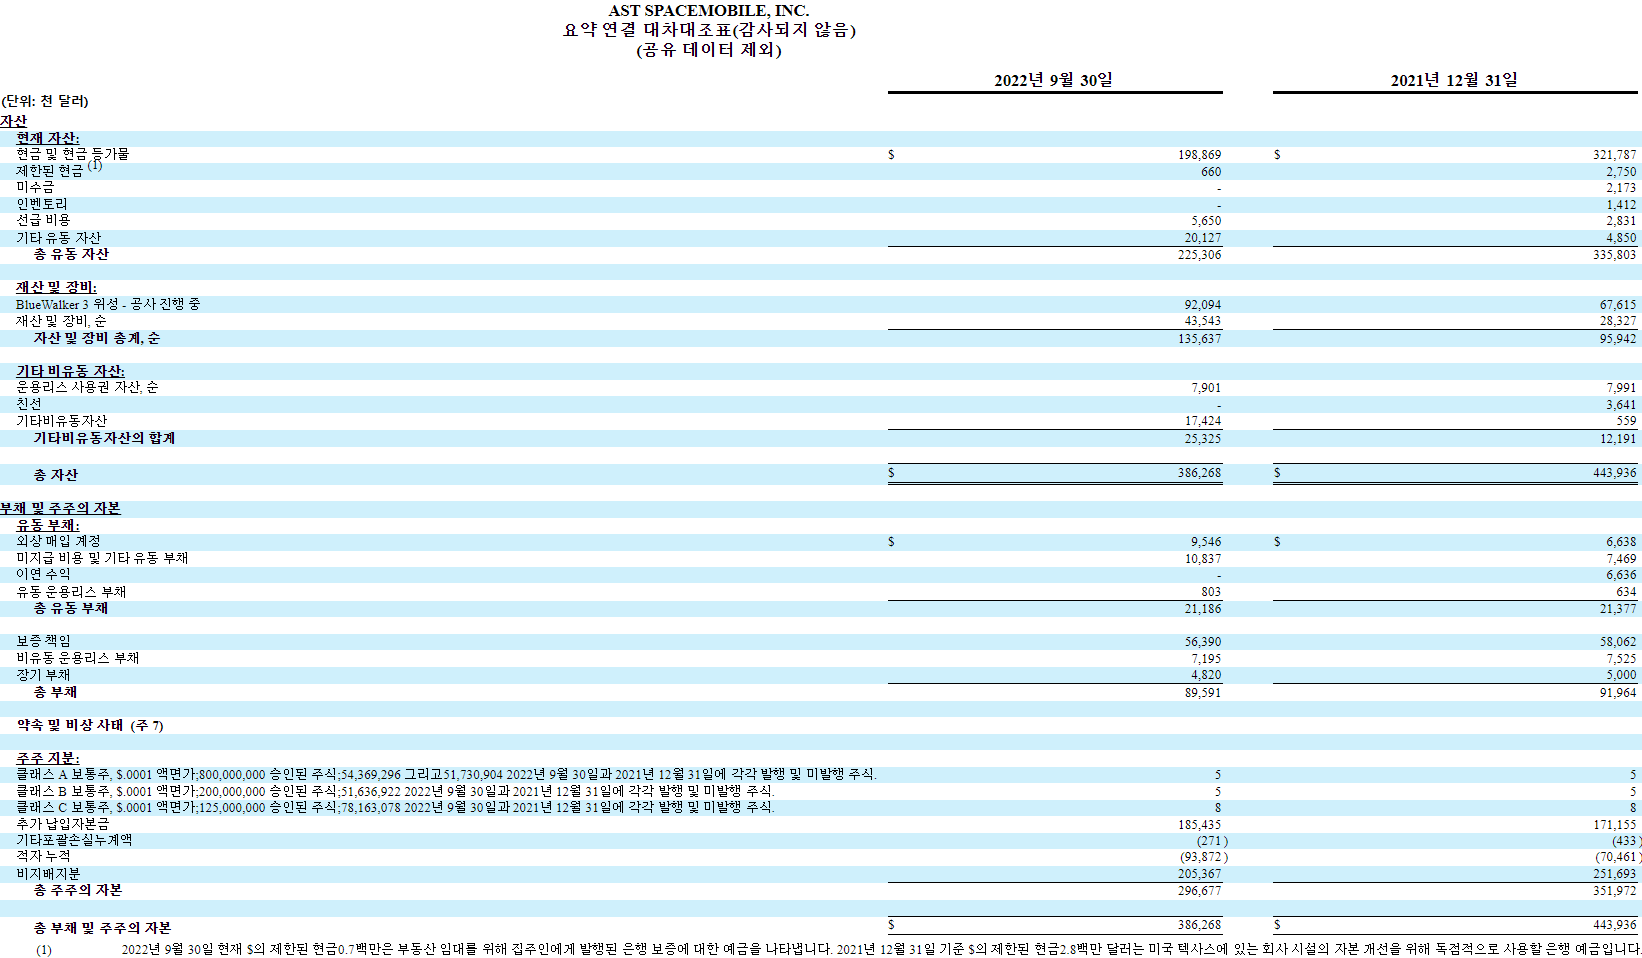1642x958 pixels.
Task: Click the 2021 총 자산 value 443,936
Action: click(x=1615, y=473)
